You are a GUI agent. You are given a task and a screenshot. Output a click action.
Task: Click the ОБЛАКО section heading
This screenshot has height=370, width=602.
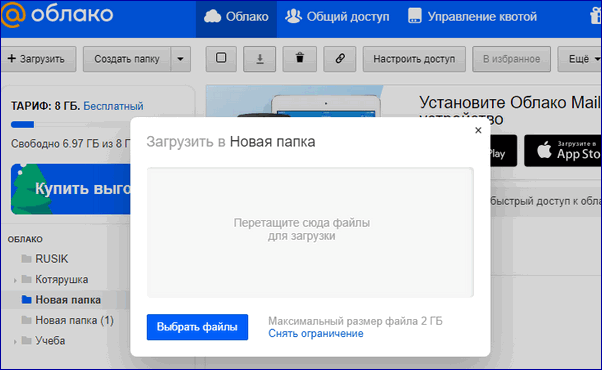(25, 239)
